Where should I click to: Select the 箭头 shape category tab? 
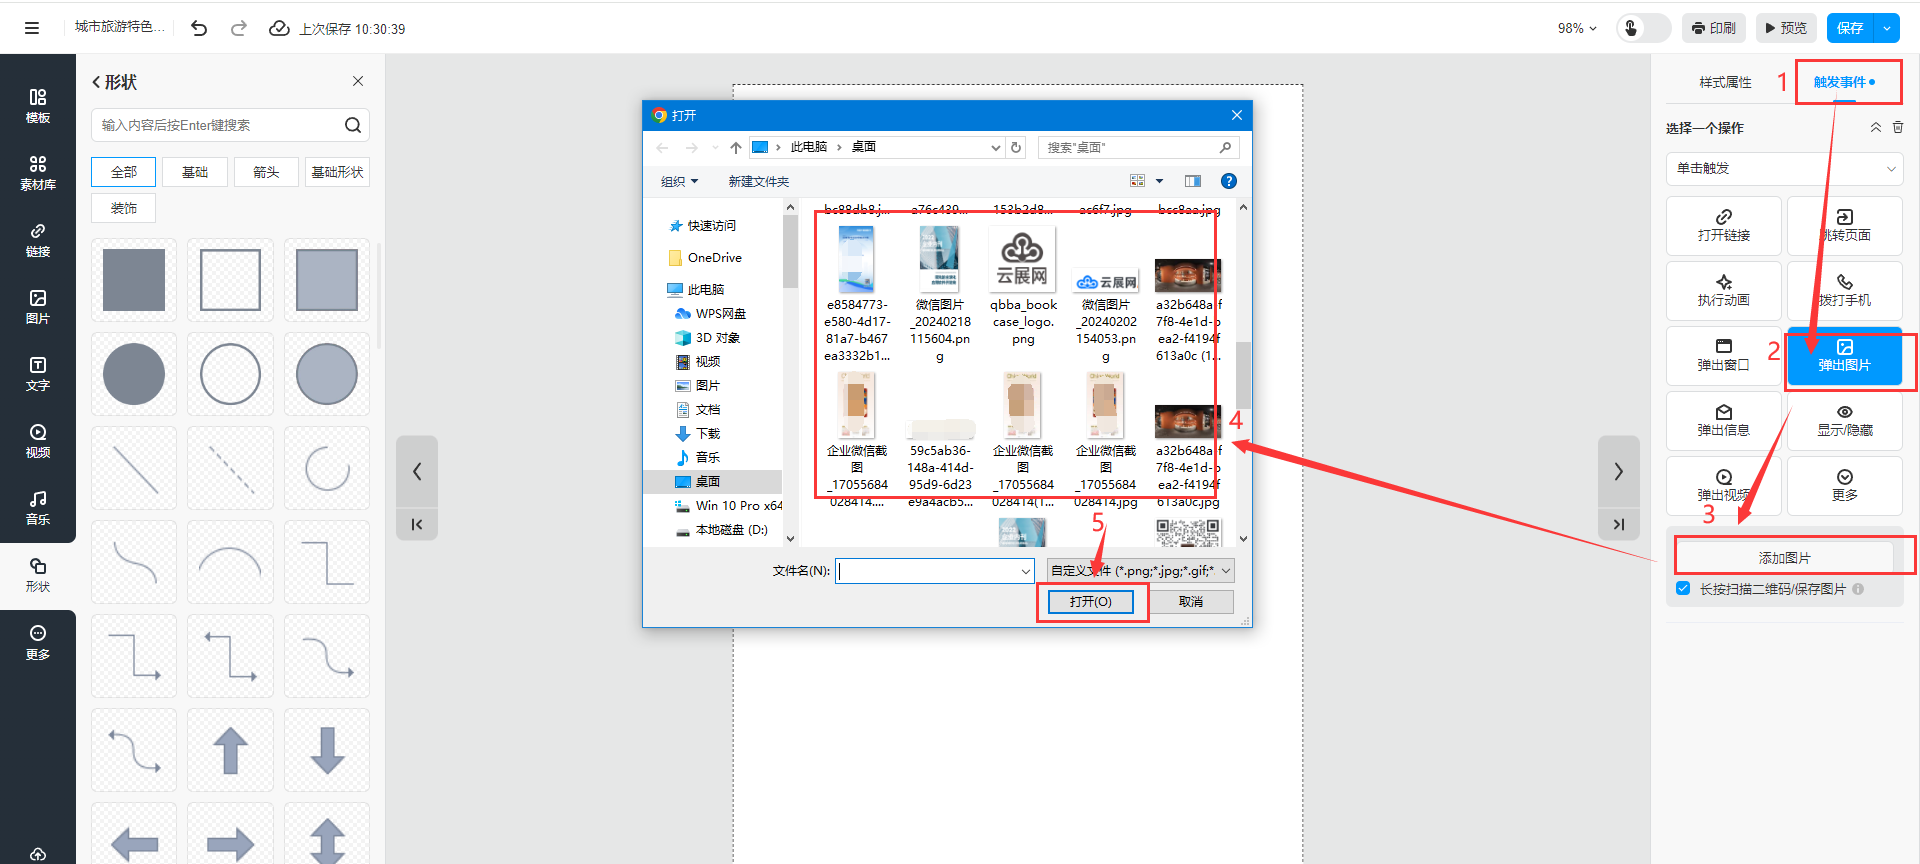266,172
